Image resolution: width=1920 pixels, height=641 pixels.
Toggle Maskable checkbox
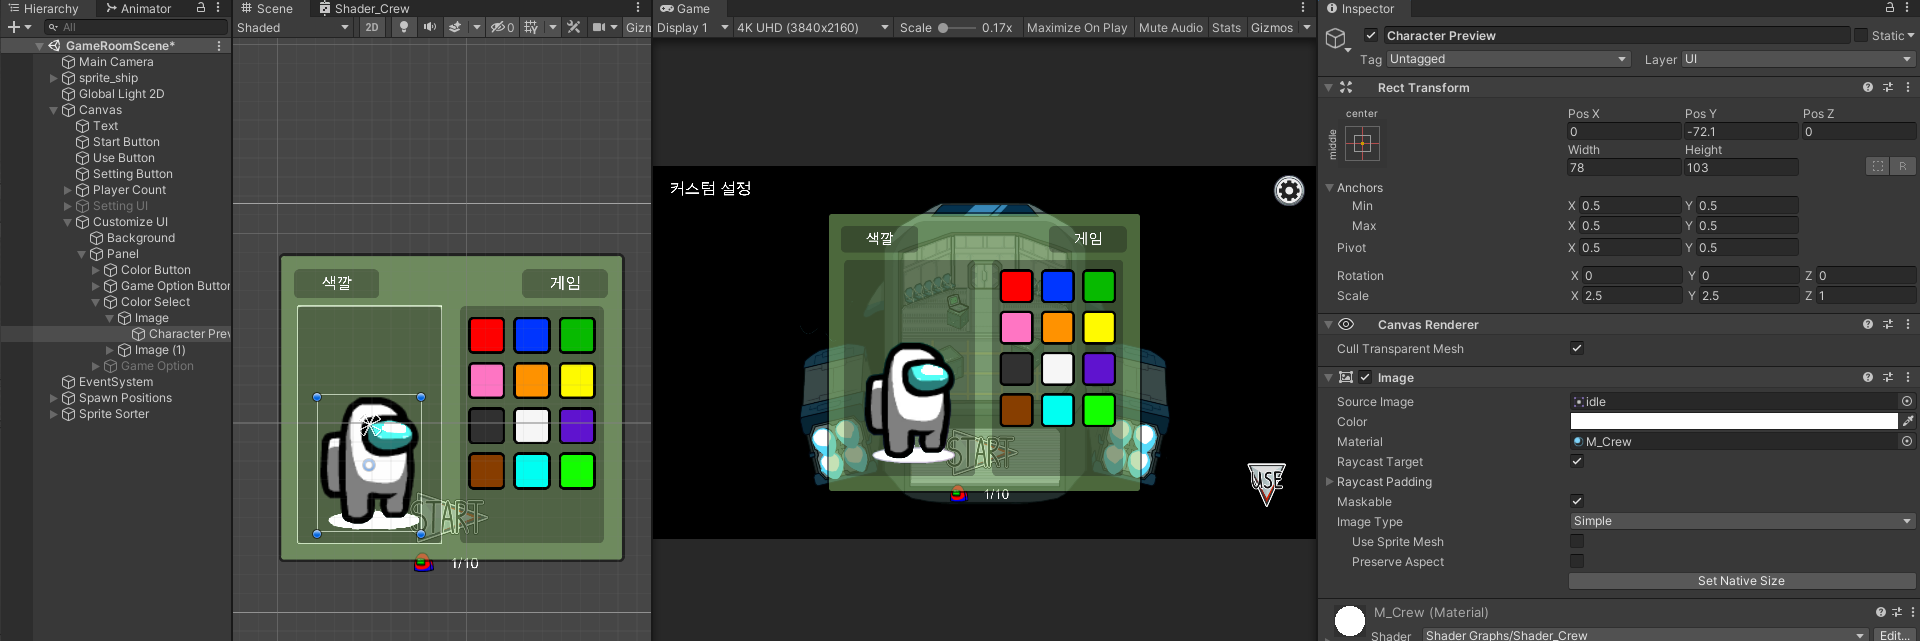click(1577, 501)
